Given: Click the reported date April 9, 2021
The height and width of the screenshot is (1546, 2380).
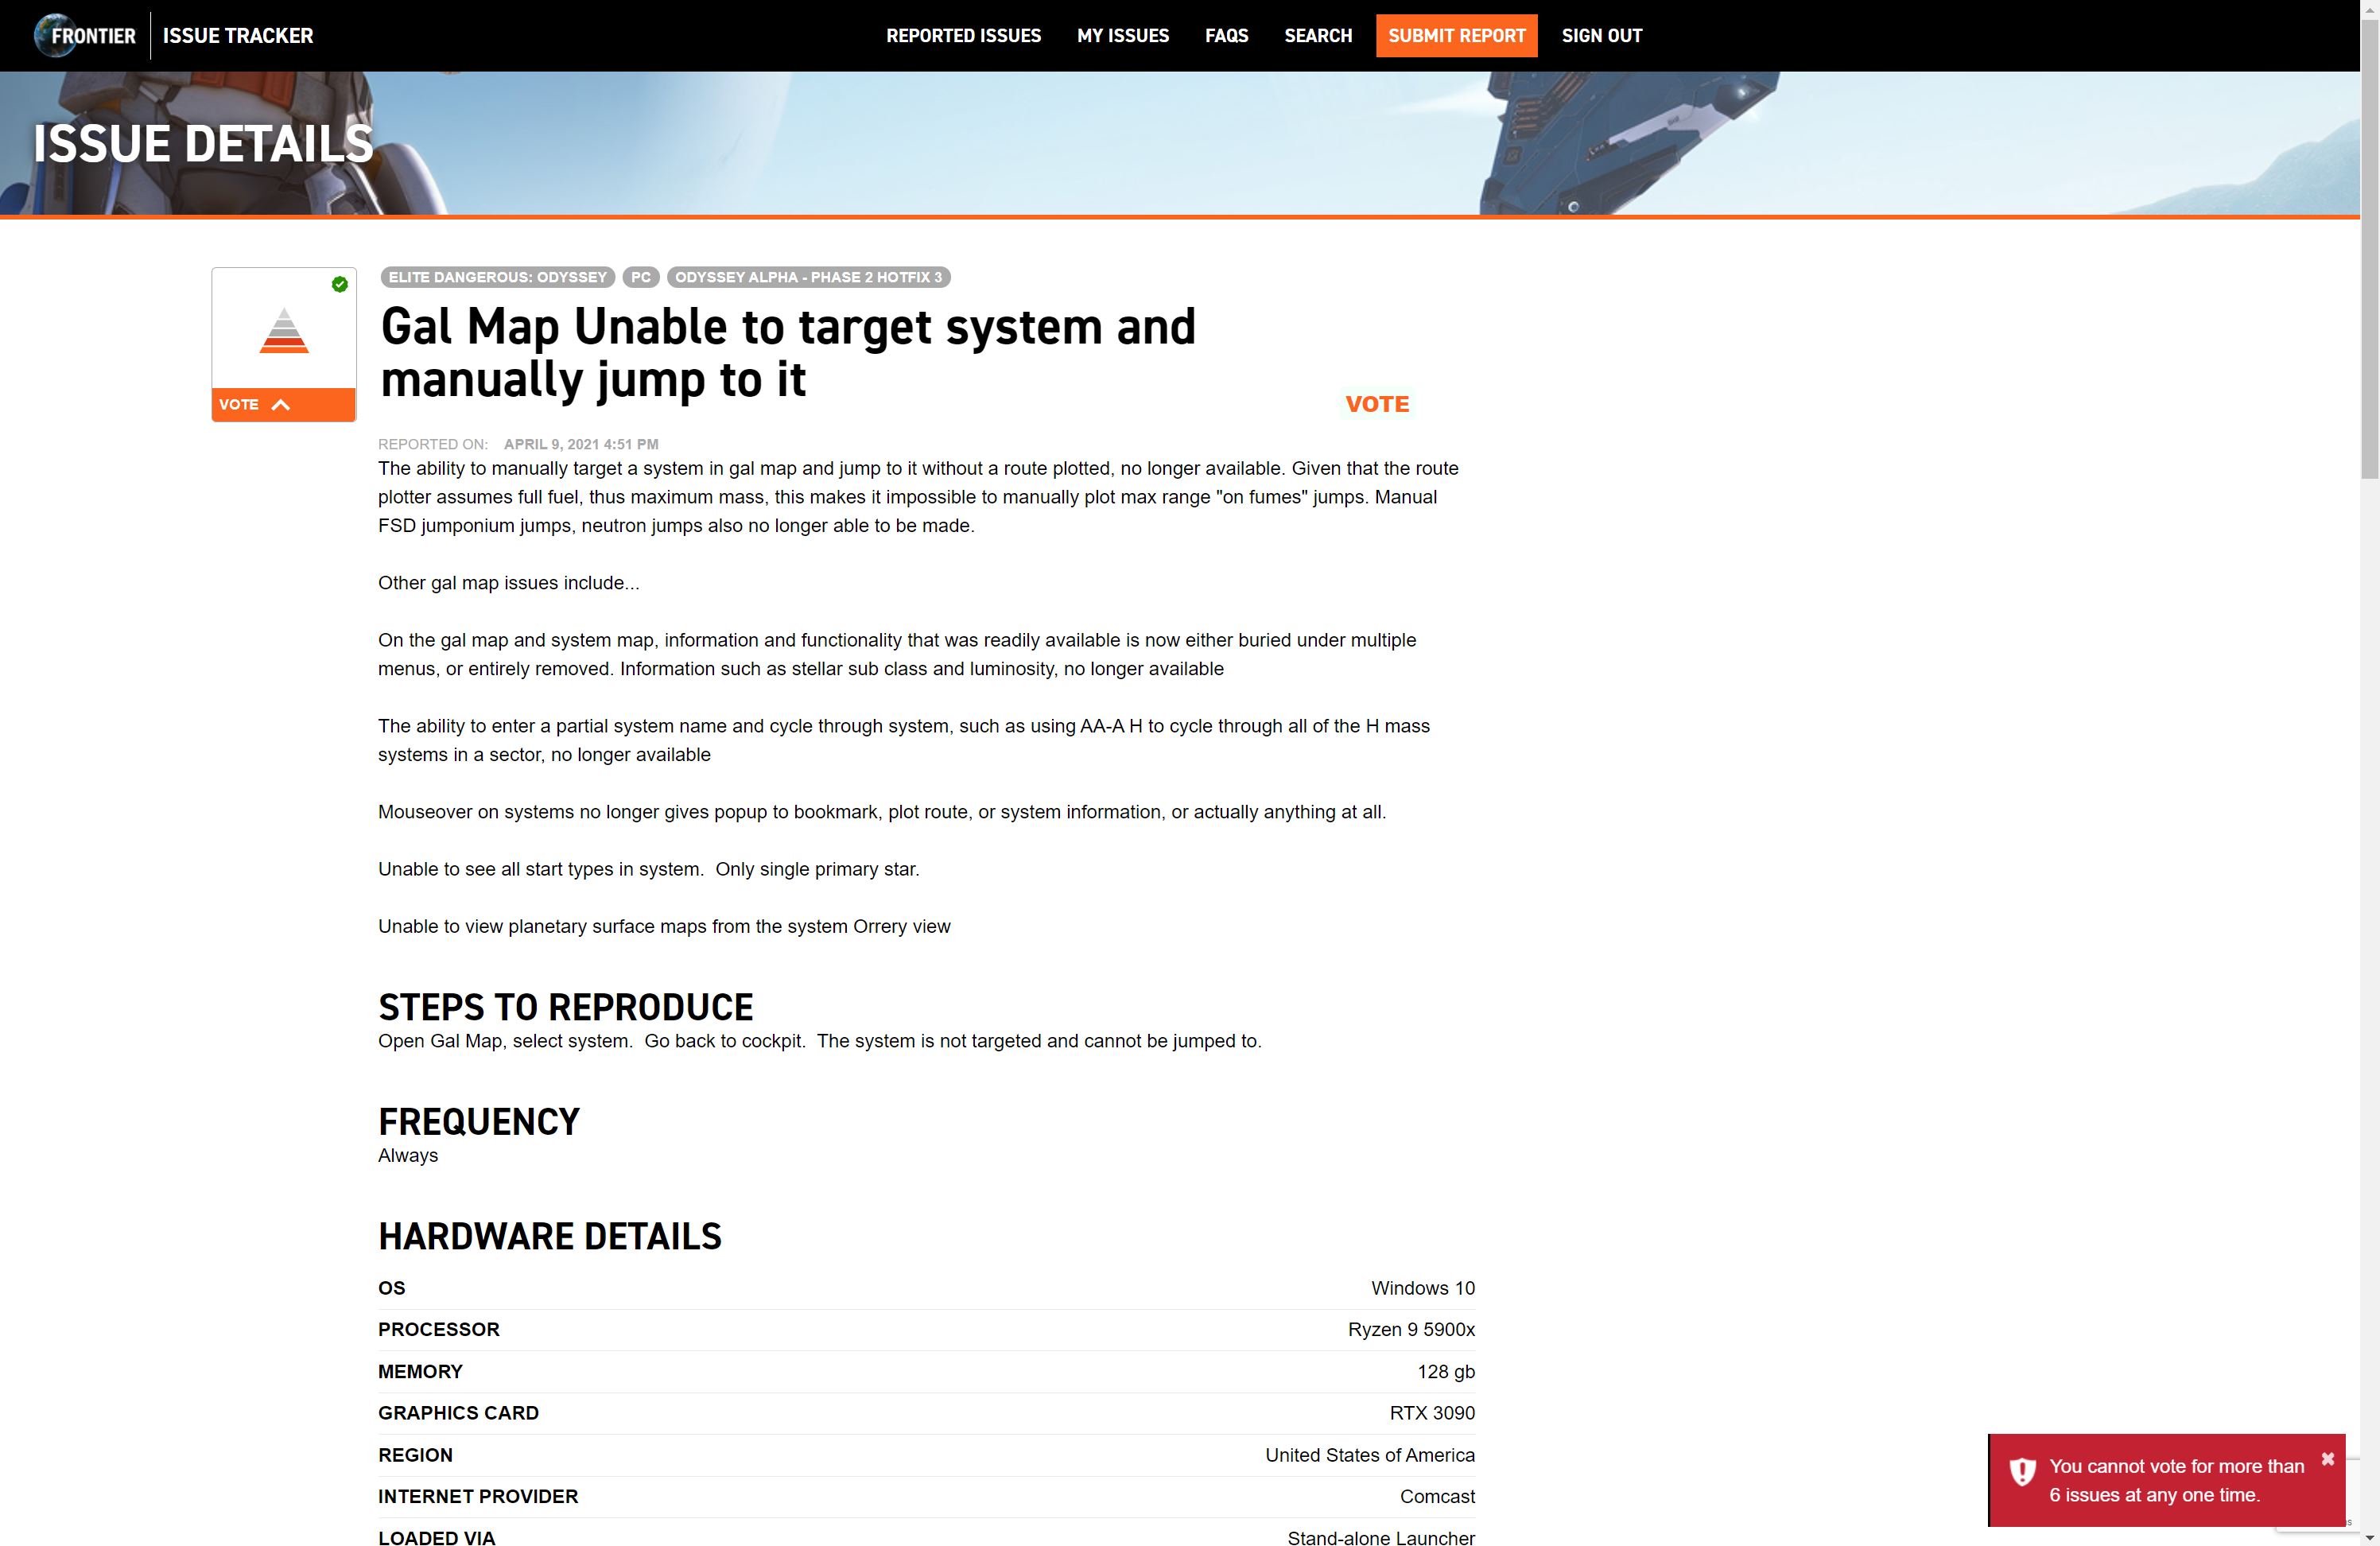Looking at the screenshot, I should pos(581,444).
